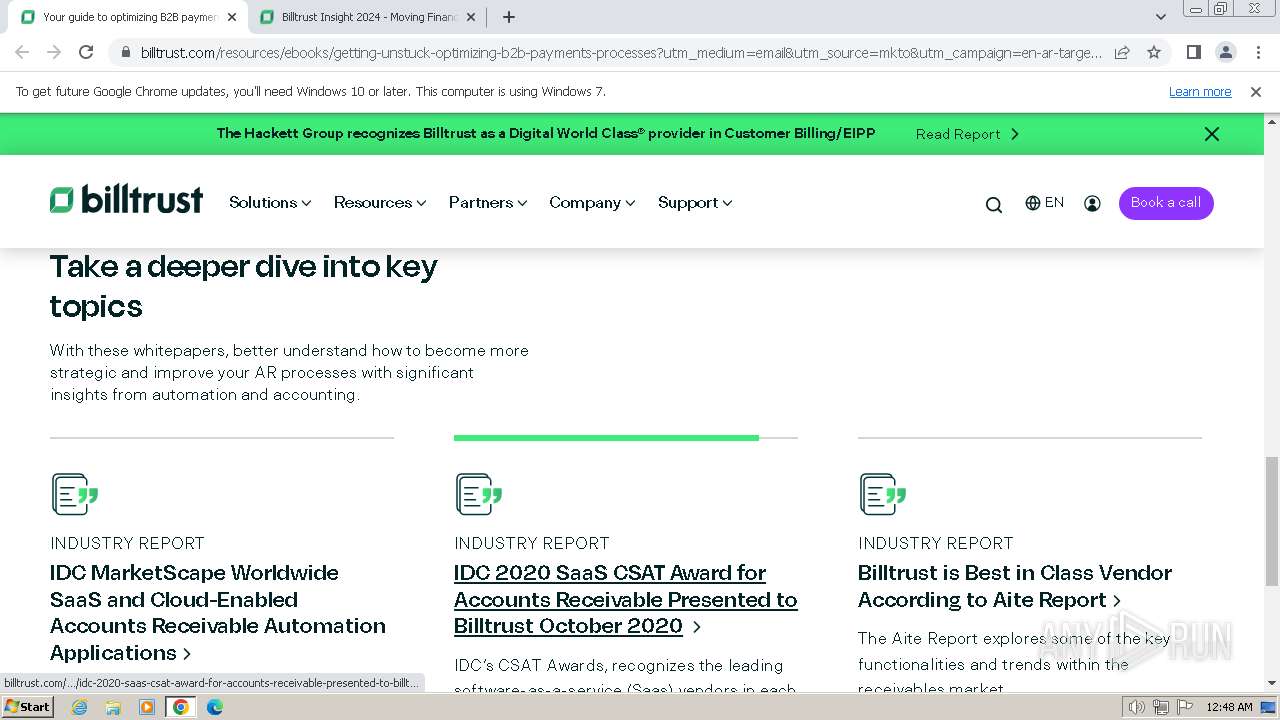This screenshot has height=720, width=1280.
Task: Click the 'Take a deeper dive into key topics' heading
Action: [243, 286]
